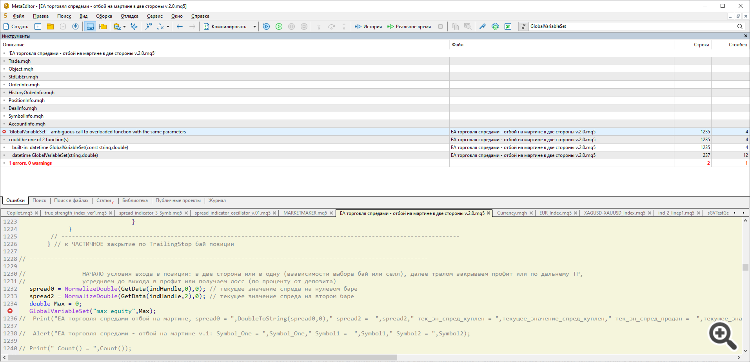Switch to the Errors tab

click(14, 201)
